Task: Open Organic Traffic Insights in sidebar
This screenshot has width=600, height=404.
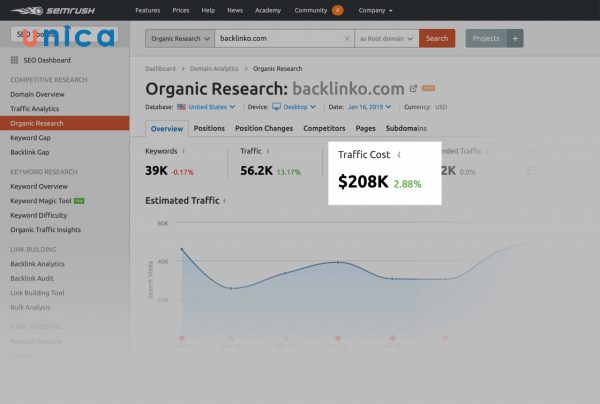Action: coord(46,230)
